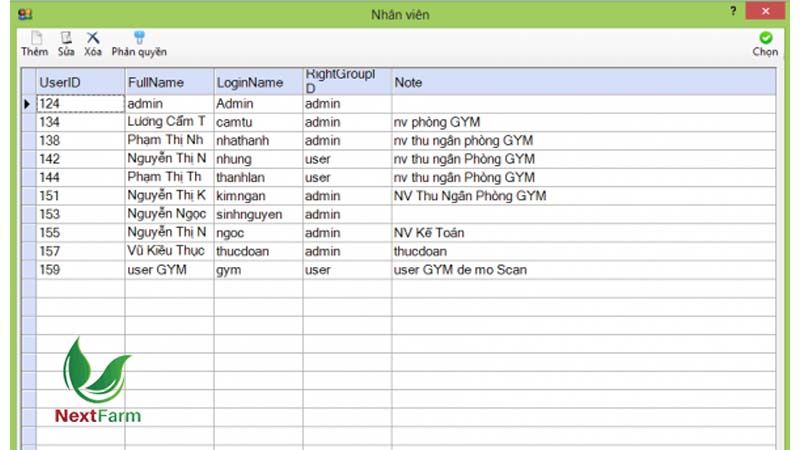Click the nhung login name cell
800x450 pixels.
(257, 159)
